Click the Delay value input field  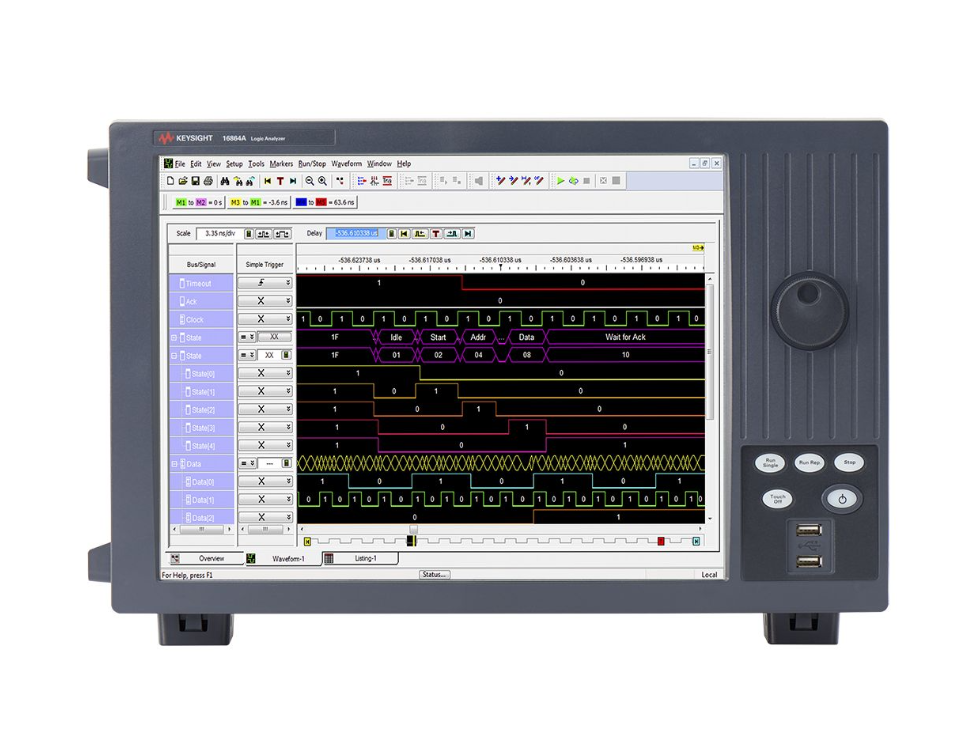[354, 233]
